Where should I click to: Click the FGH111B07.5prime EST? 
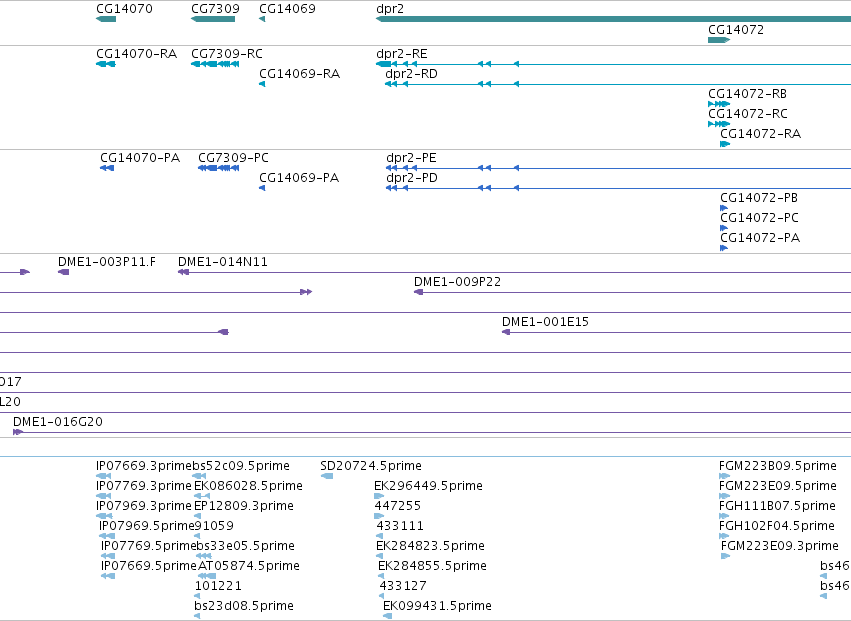pos(725,516)
